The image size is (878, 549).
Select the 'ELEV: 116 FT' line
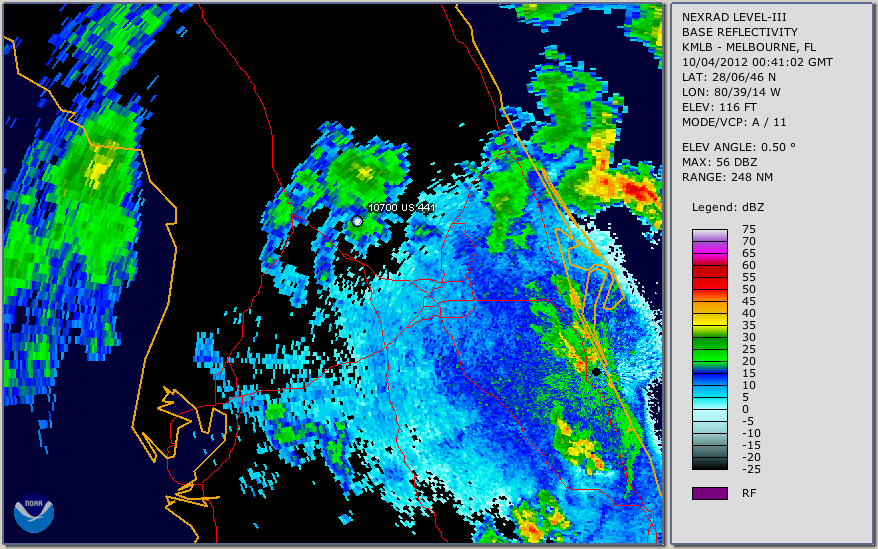click(x=719, y=107)
